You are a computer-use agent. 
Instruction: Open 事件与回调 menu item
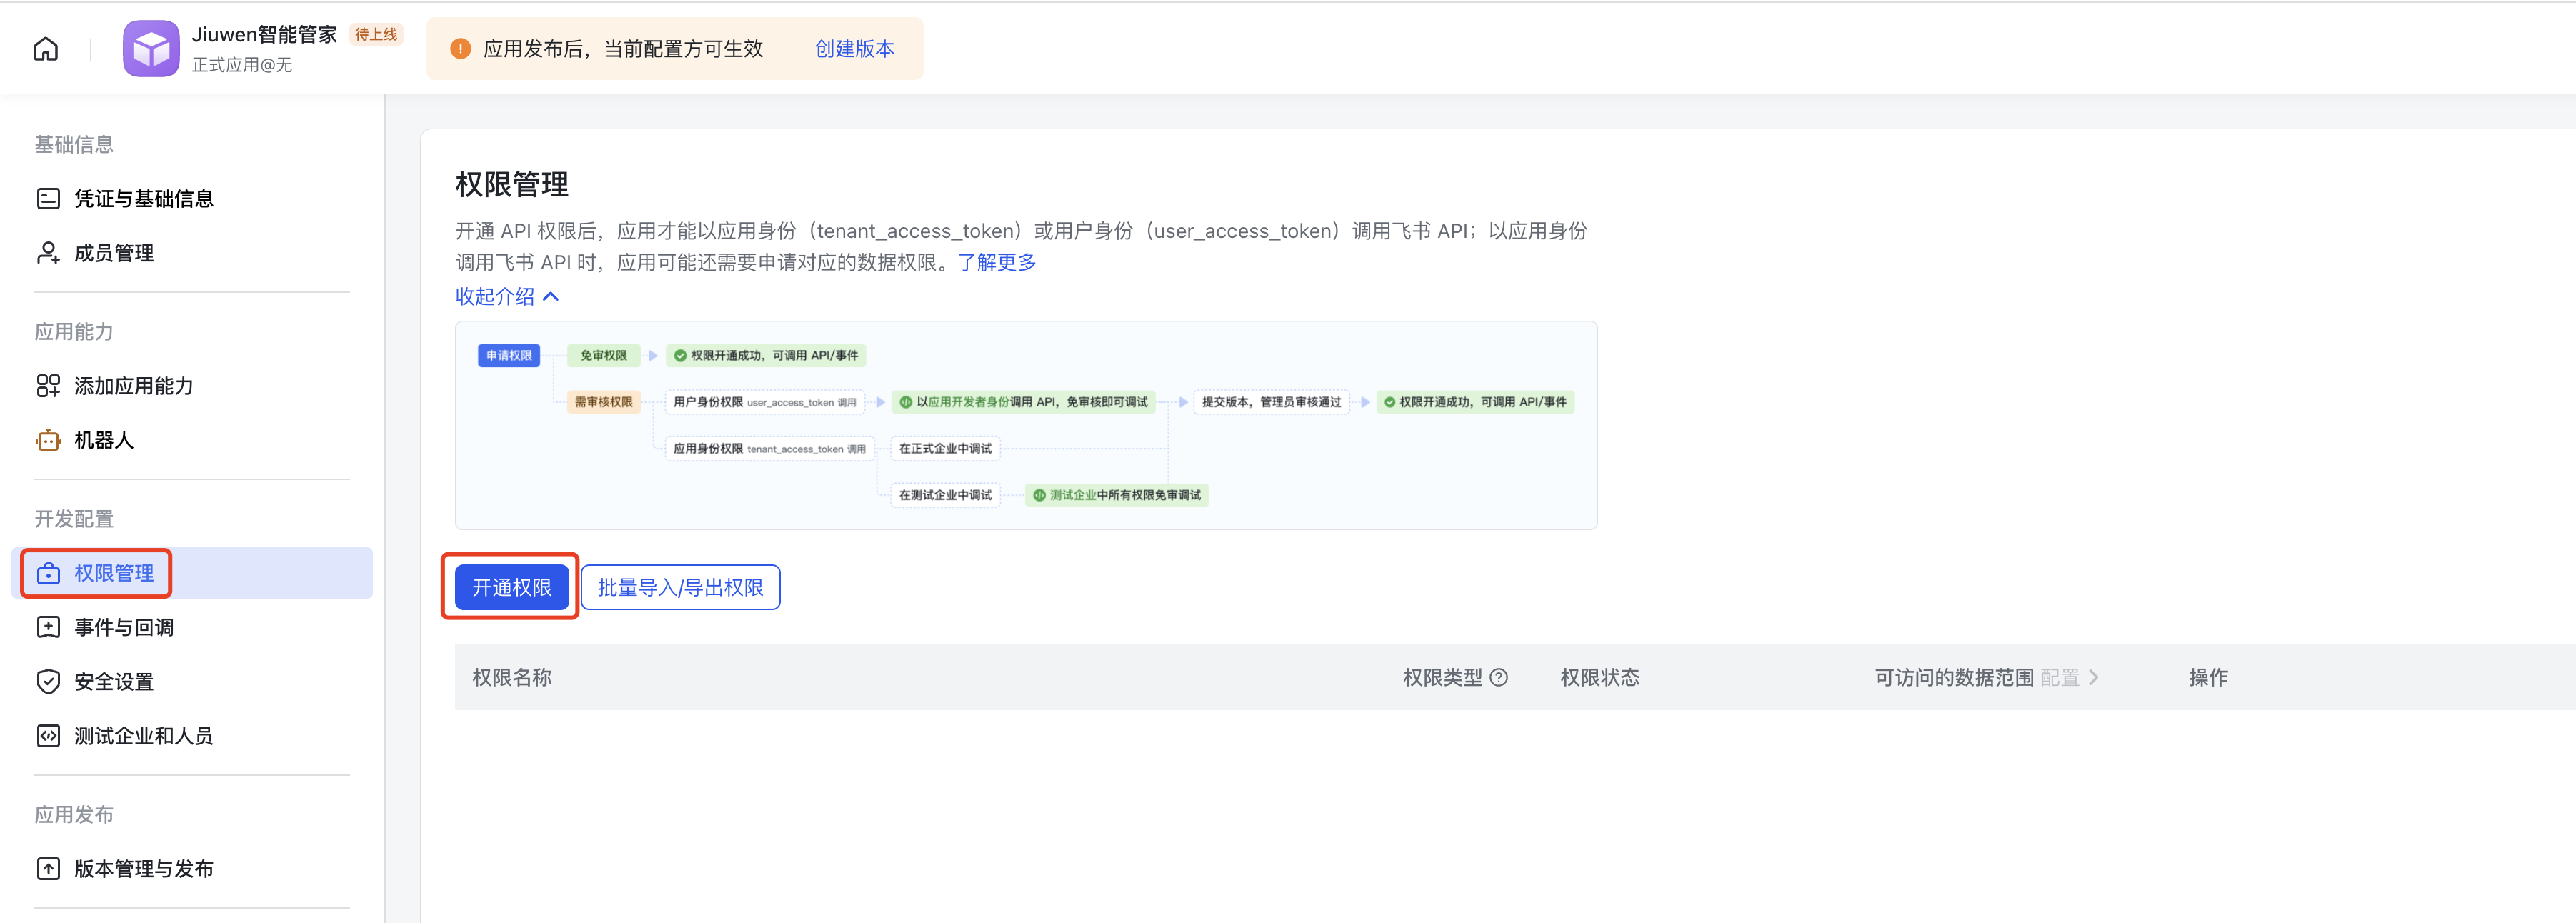click(x=124, y=628)
